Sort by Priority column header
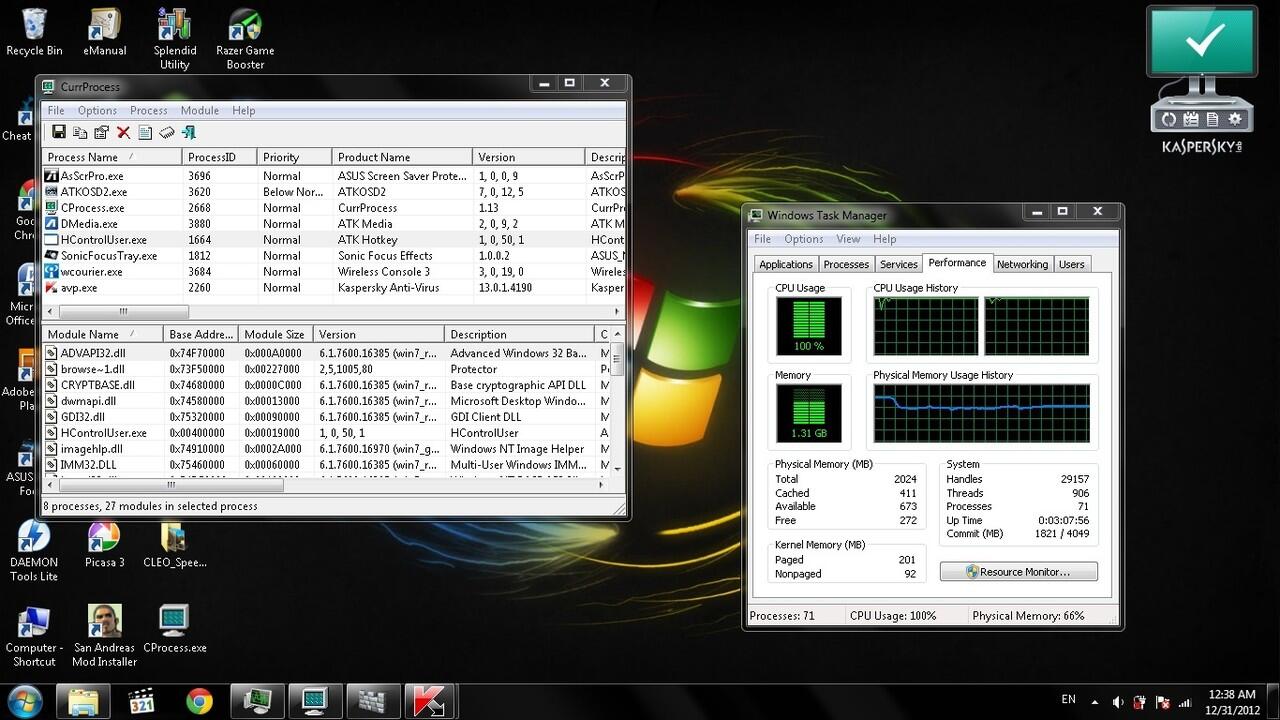This screenshot has width=1280, height=720. tap(294, 157)
